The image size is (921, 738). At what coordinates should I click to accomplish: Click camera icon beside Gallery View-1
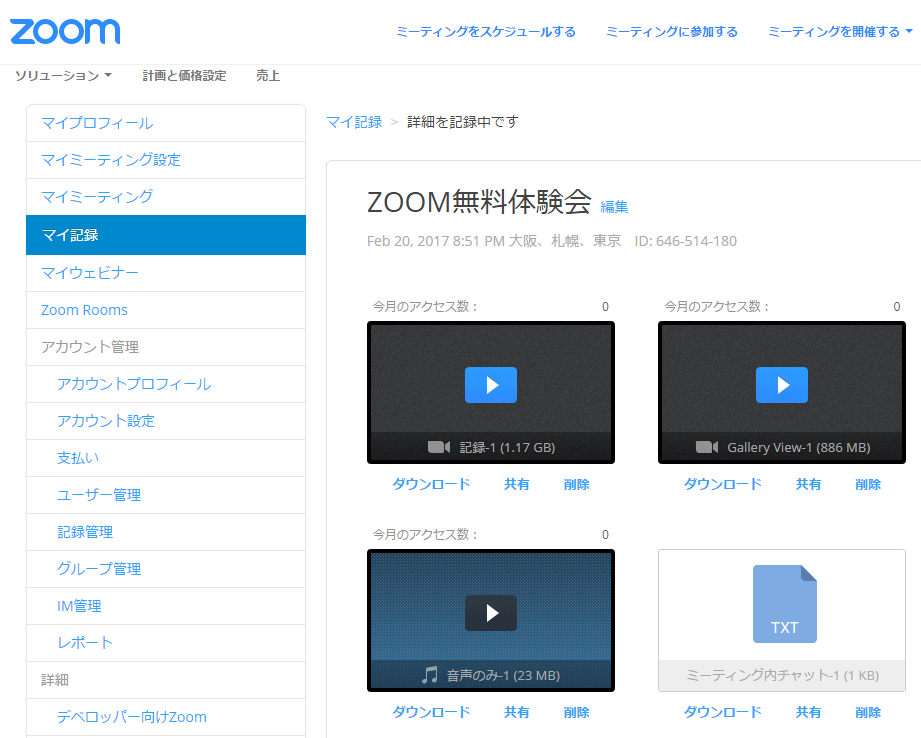707,447
